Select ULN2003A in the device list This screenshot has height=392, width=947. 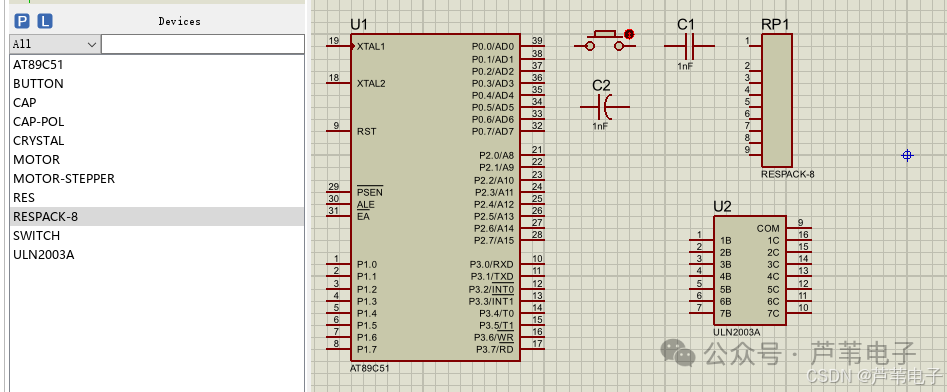157,255
